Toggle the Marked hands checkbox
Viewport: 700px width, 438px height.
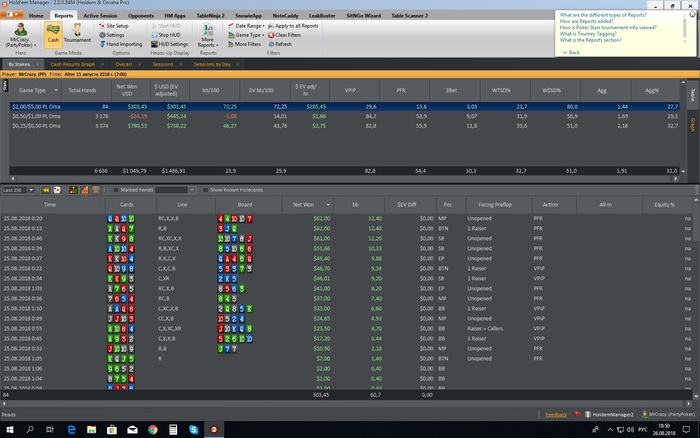(x=116, y=190)
